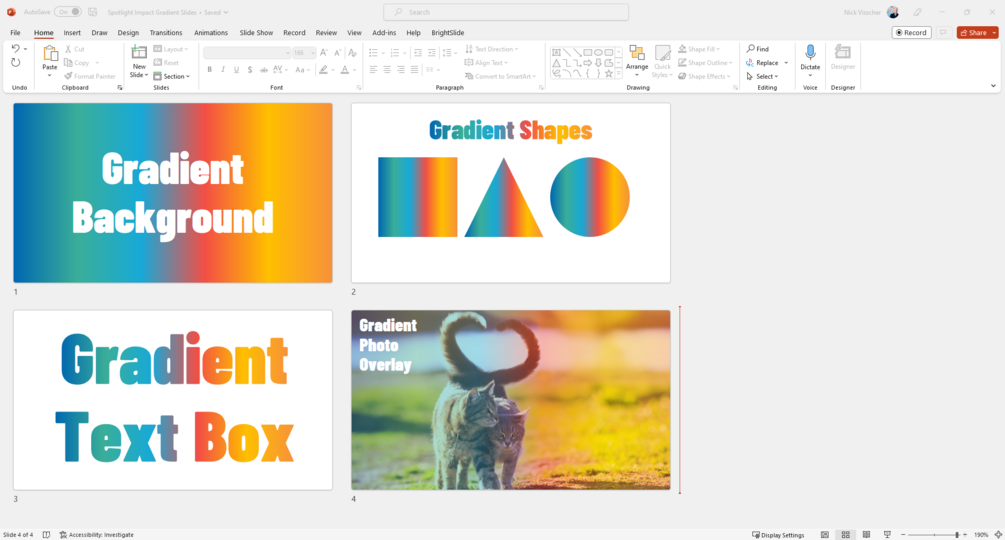
Task: Toggle Underline formatting
Action: click(237, 70)
